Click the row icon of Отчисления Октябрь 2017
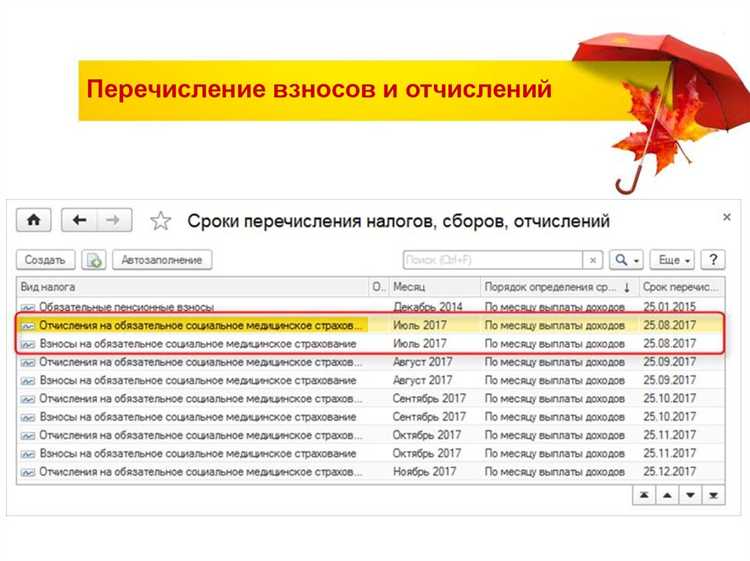The width and height of the screenshot is (750, 561). click(x=28, y=436)
